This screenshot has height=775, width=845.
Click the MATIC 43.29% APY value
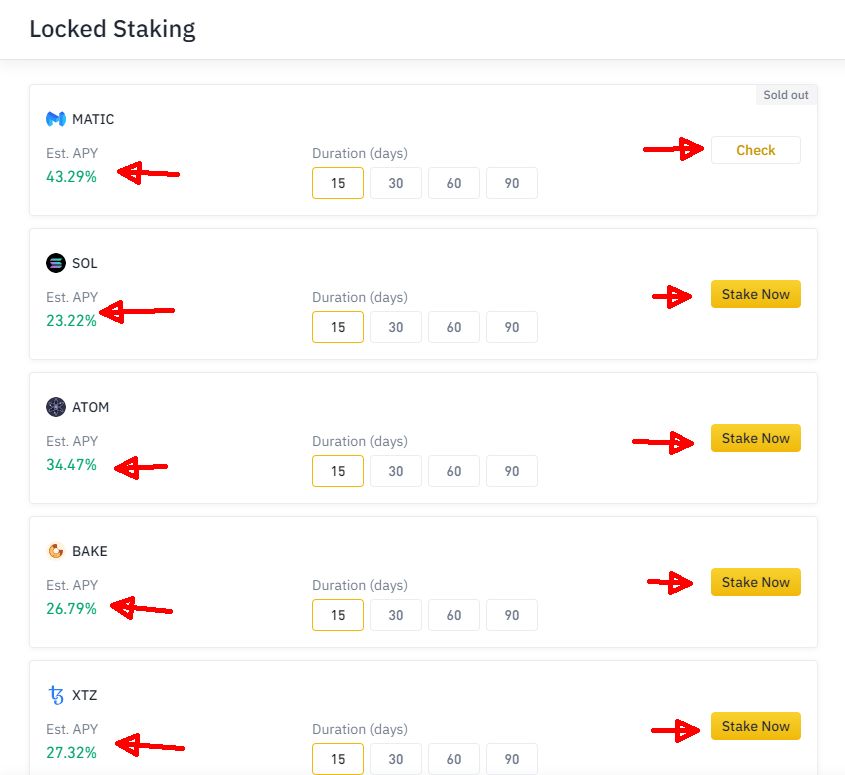pos(71,177)
